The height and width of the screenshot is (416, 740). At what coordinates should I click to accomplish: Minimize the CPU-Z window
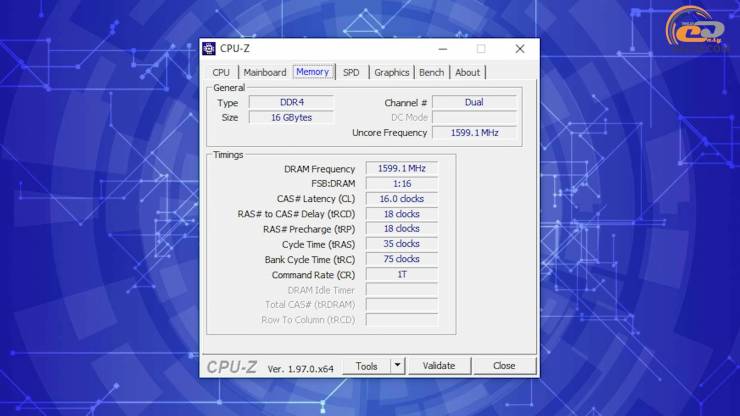coord(443,49)
